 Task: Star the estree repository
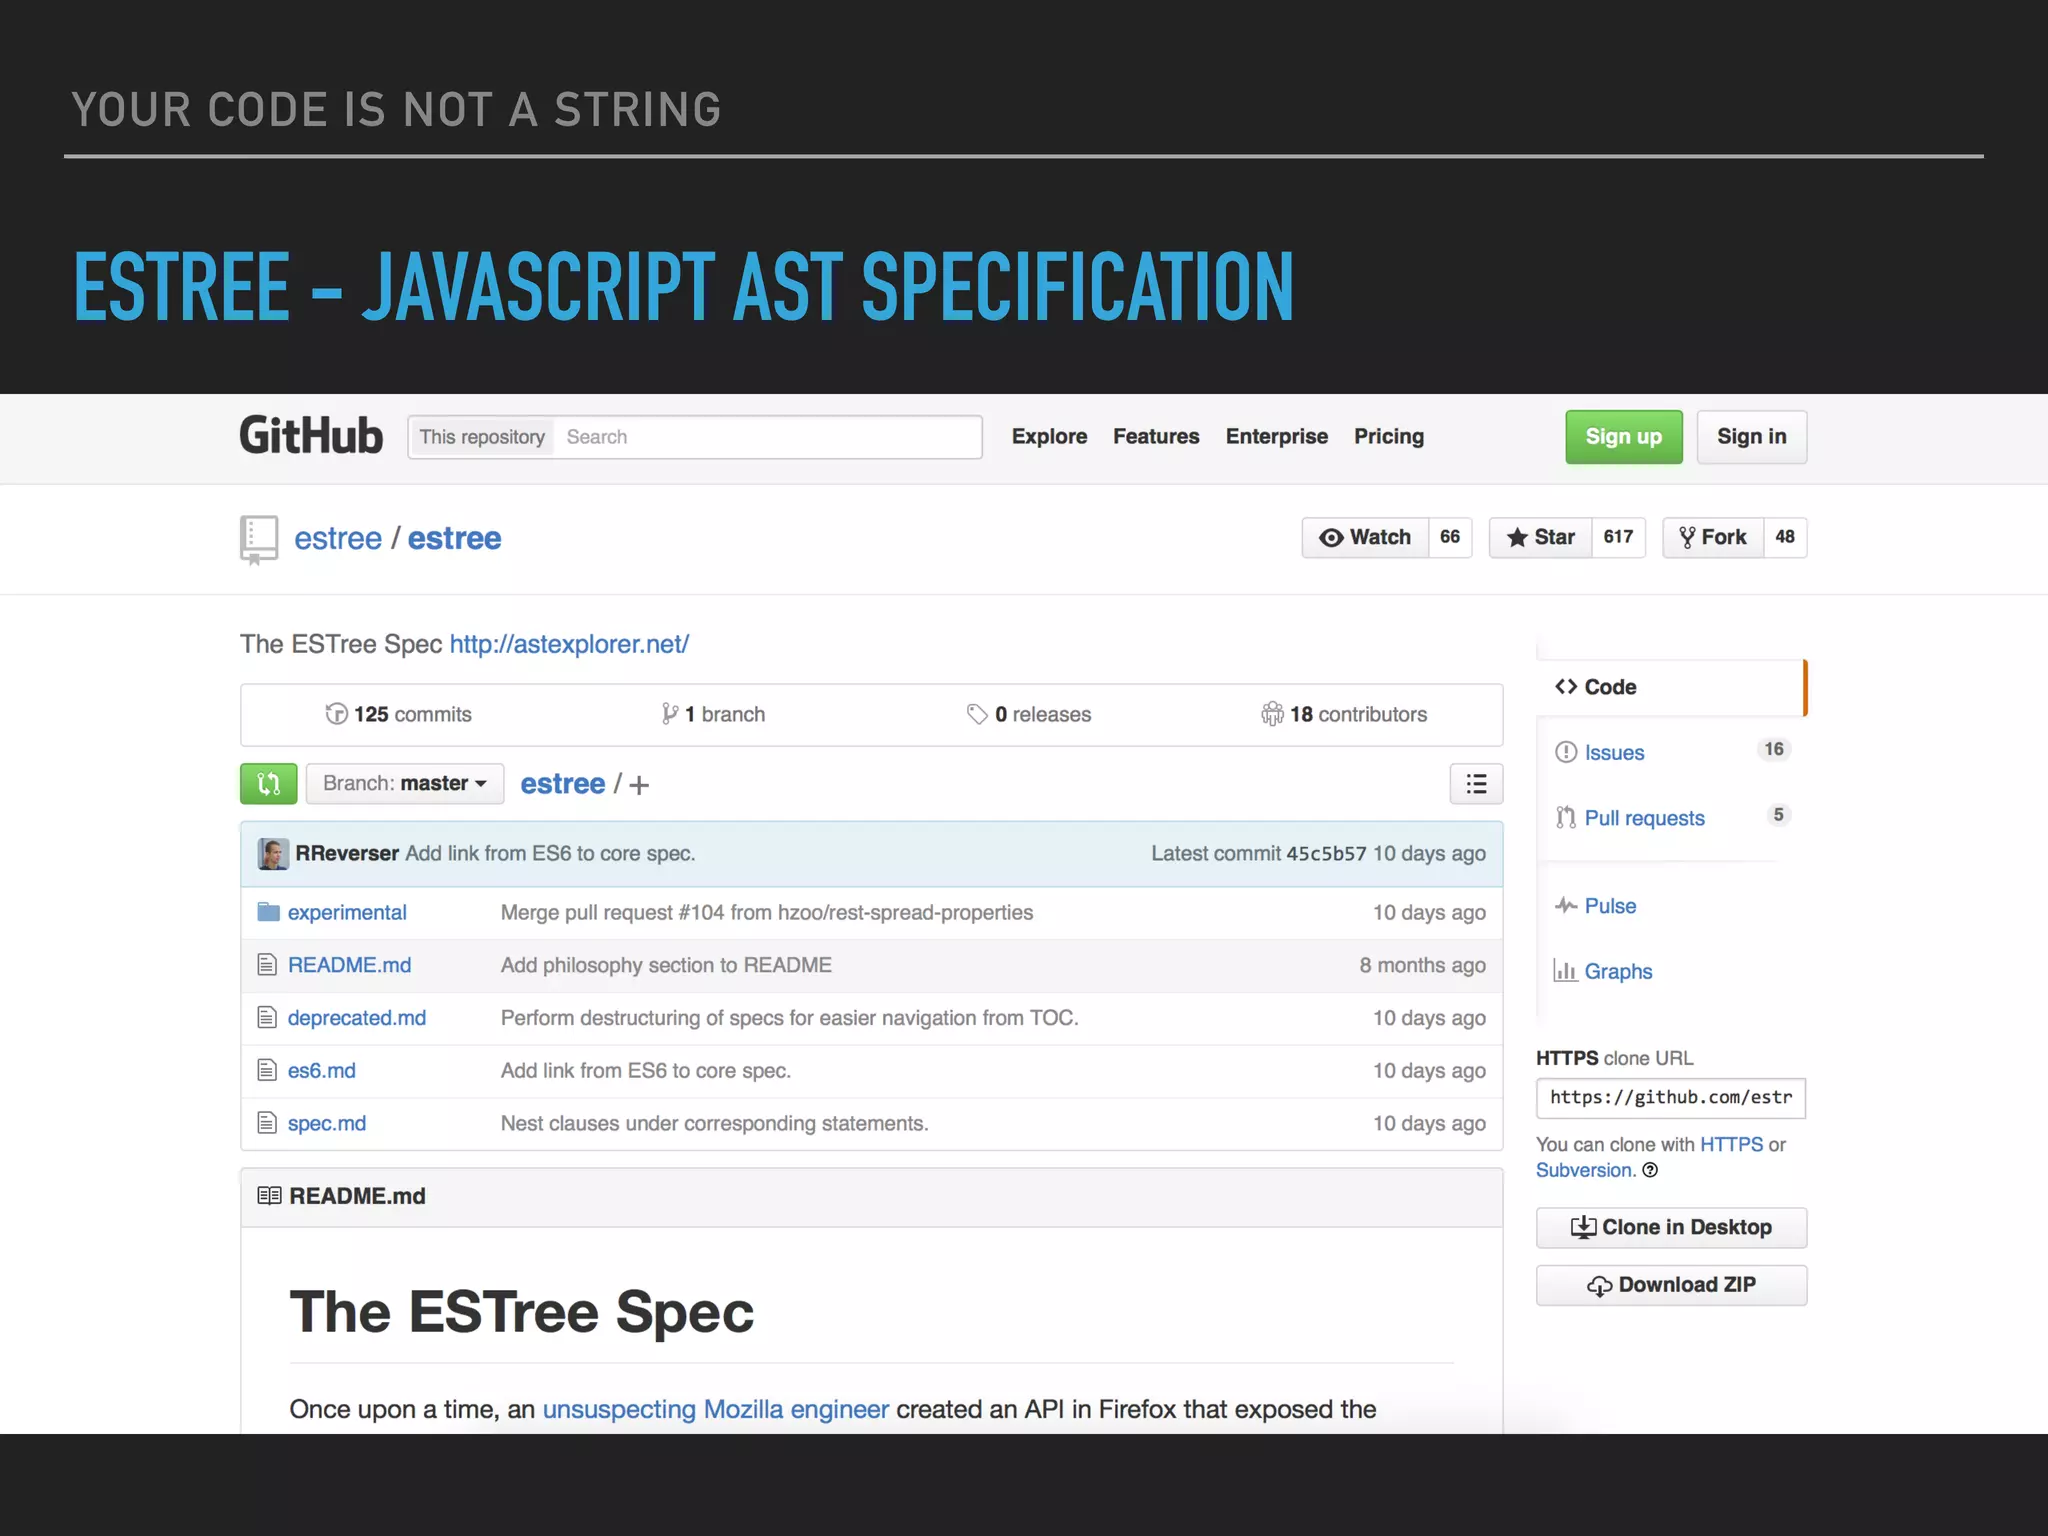1541,538
